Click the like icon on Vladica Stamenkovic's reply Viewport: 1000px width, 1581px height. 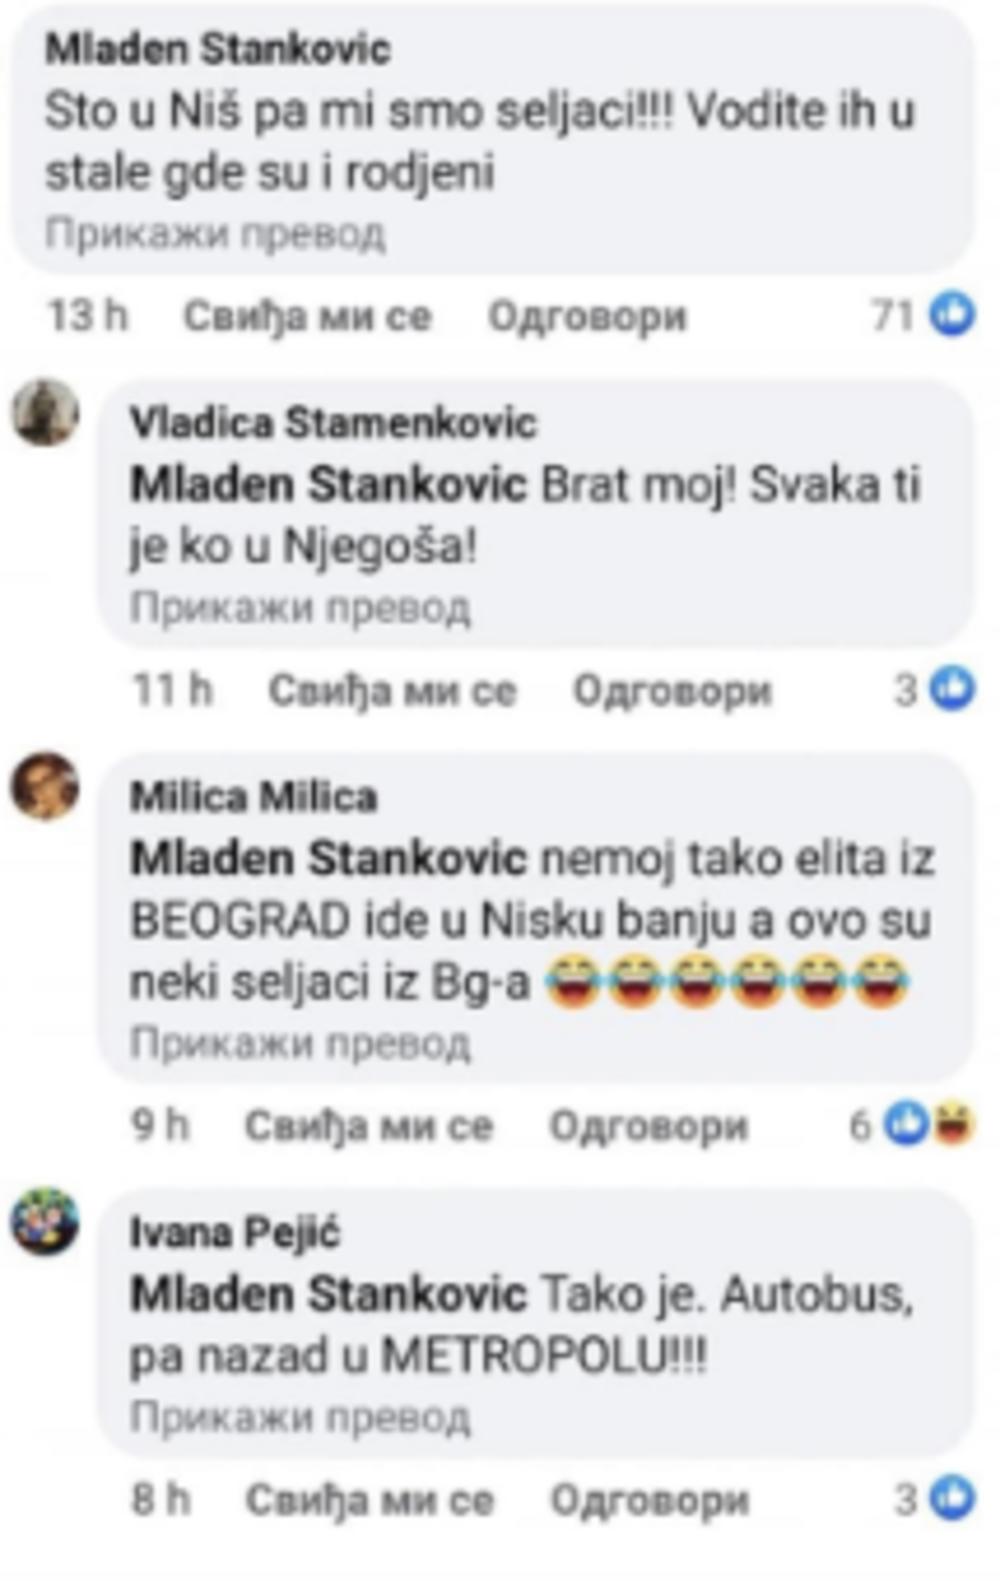point(951,689)
